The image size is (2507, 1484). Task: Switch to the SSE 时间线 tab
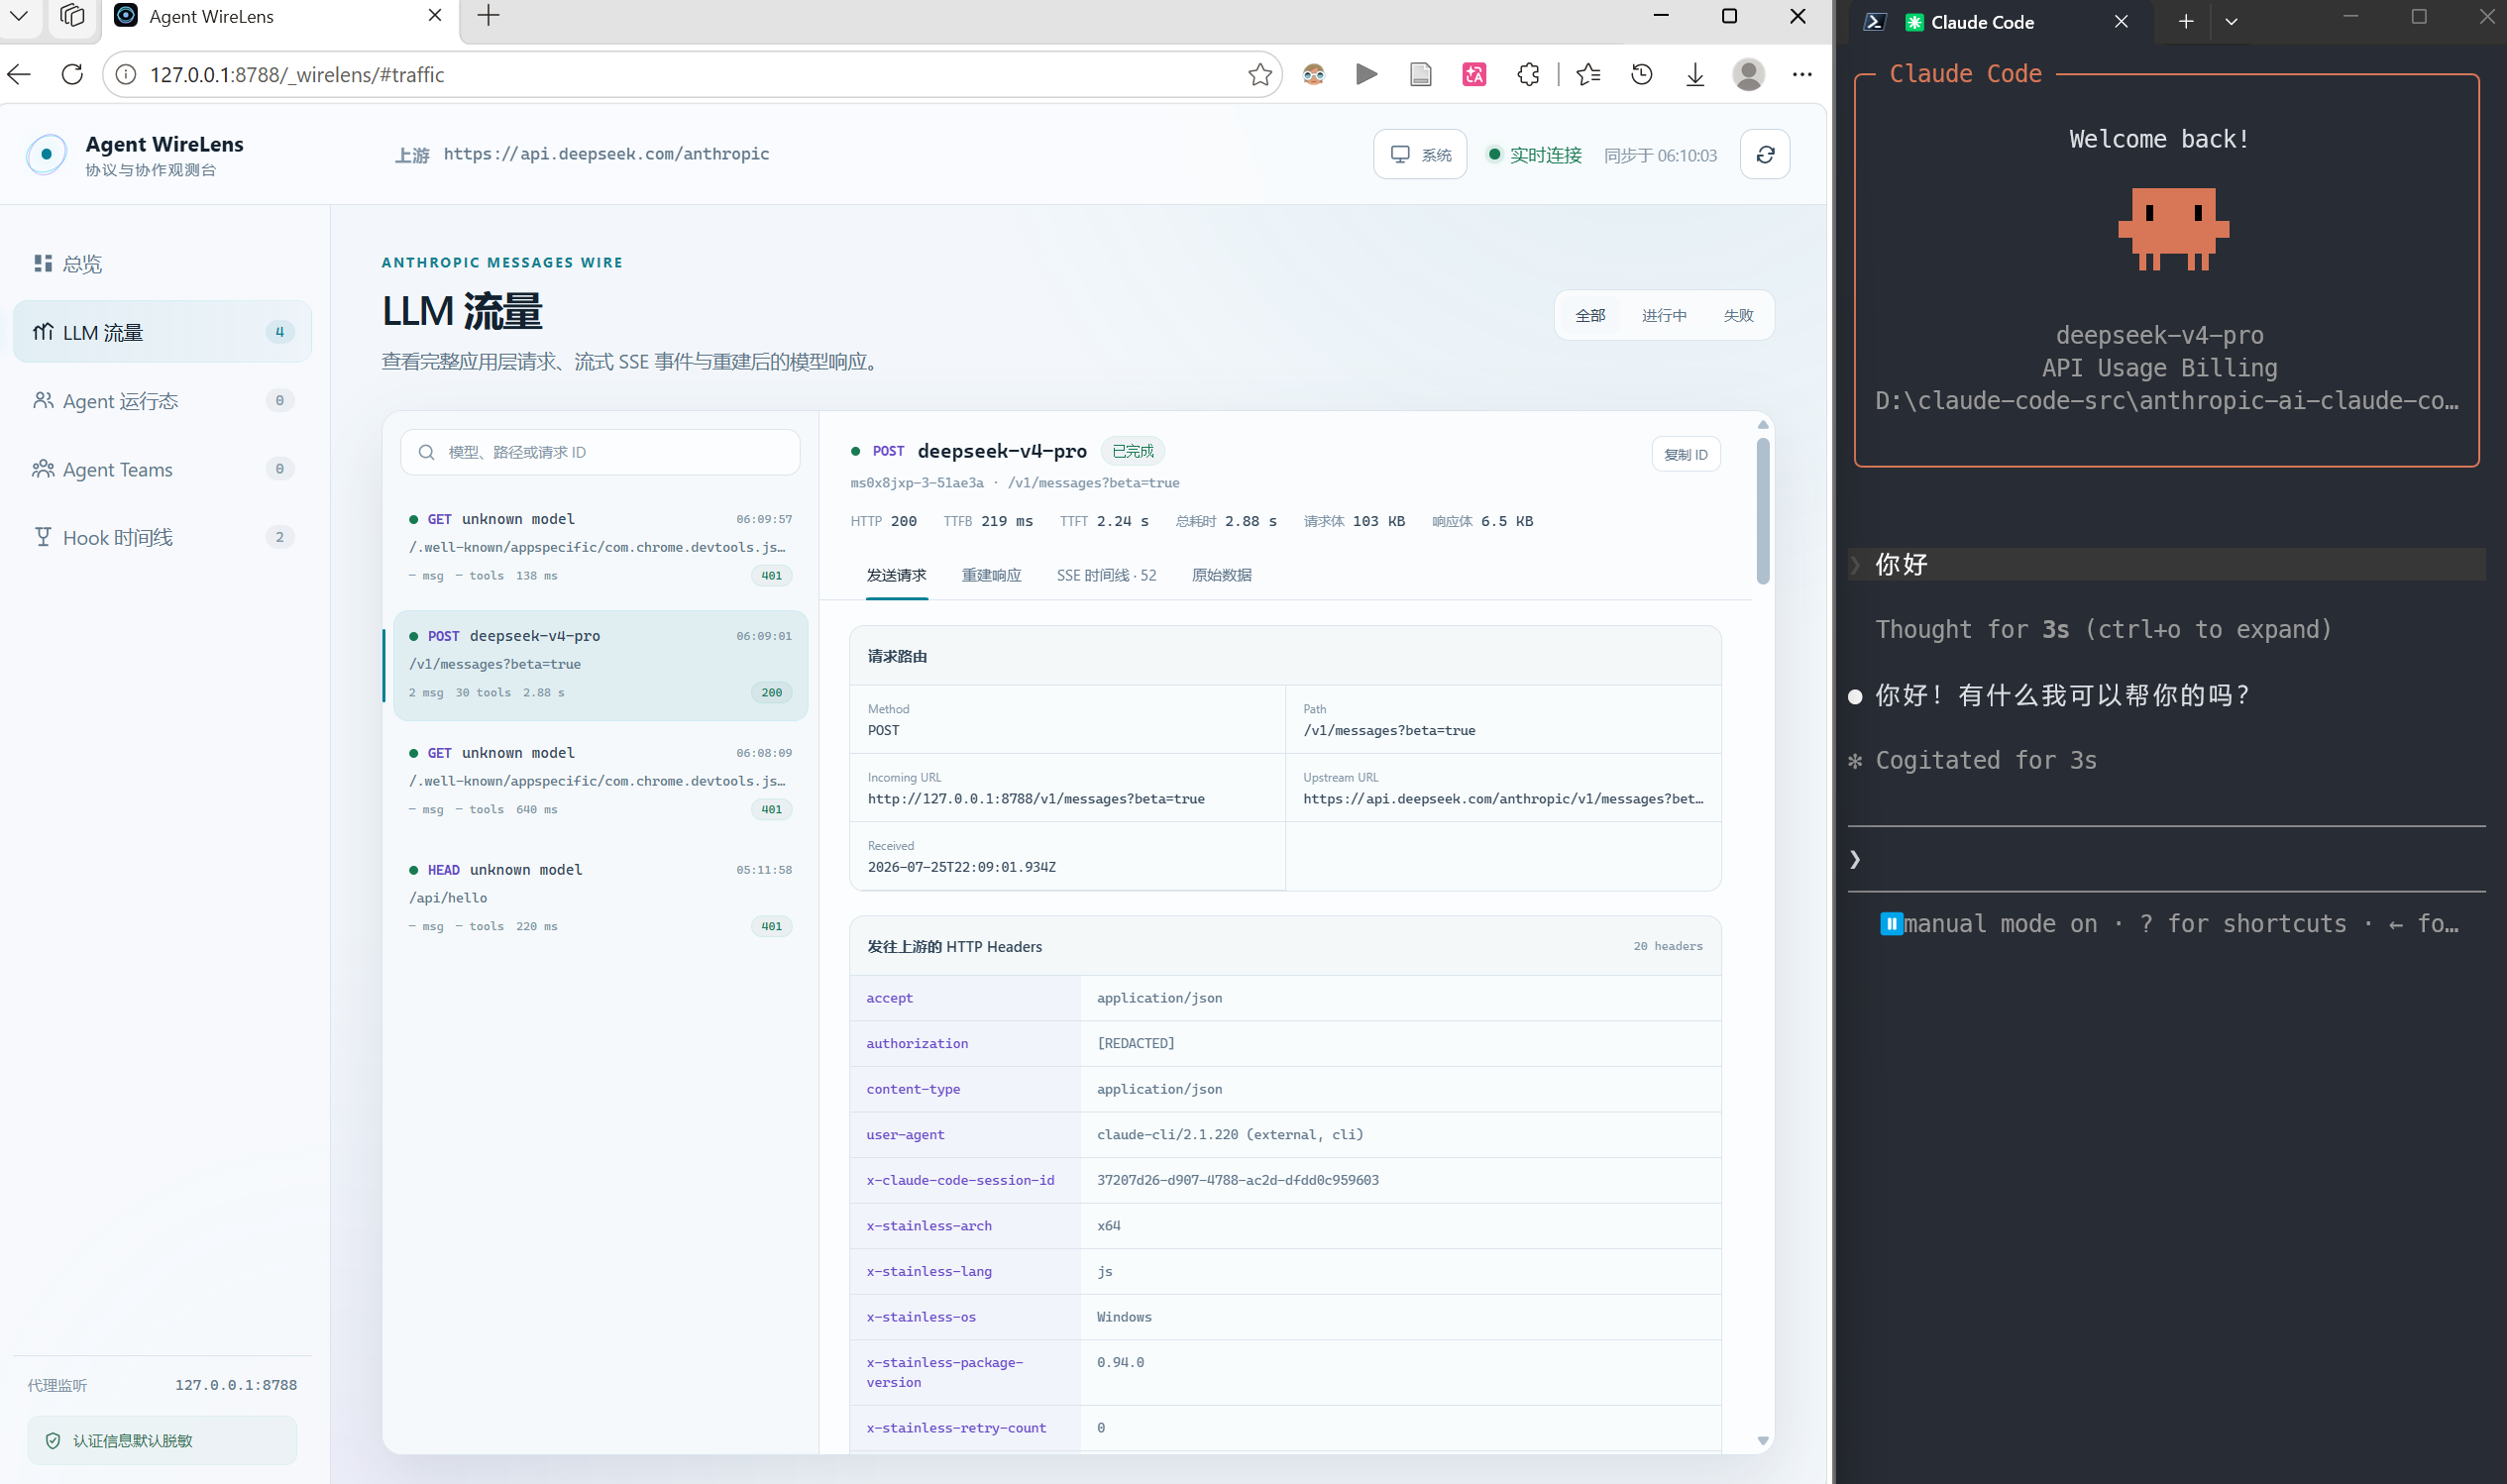[x=1106, y=575]
